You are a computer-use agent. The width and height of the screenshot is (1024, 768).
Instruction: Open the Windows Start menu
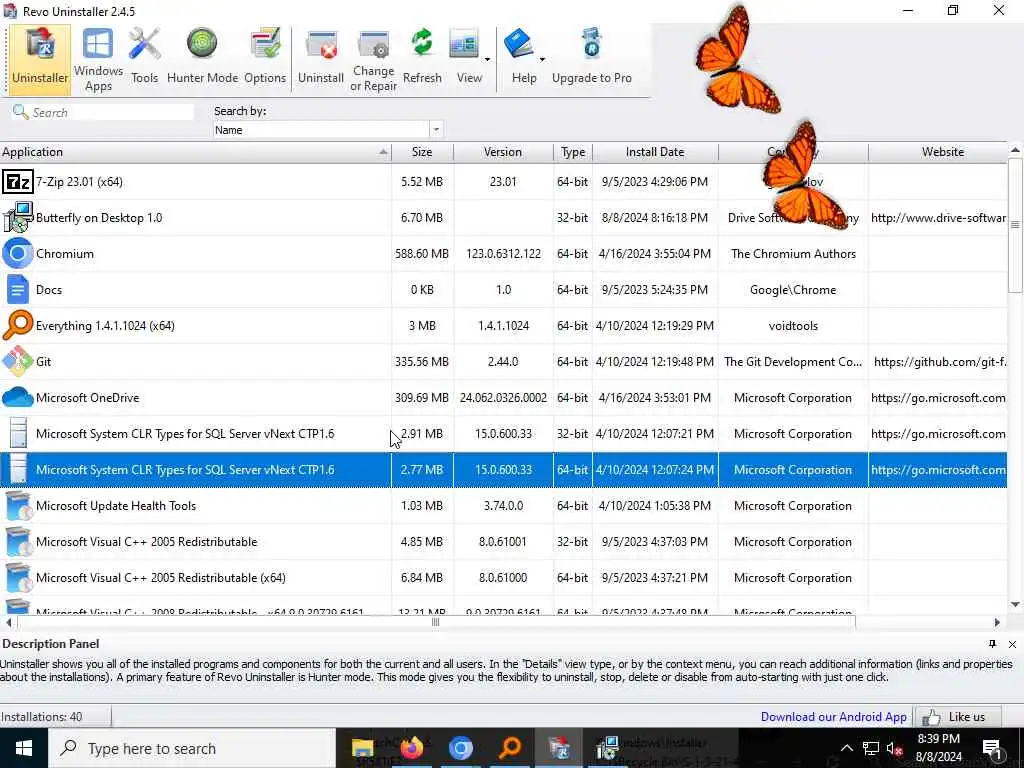point(24,748)
